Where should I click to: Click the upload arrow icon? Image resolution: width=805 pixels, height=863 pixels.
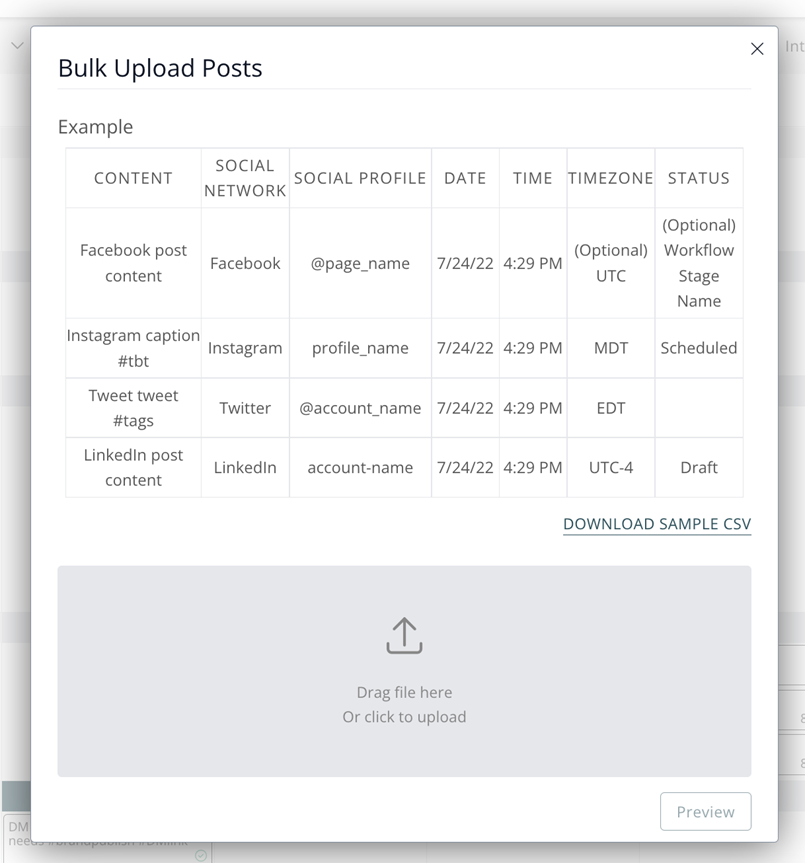(x=404, y=636)
